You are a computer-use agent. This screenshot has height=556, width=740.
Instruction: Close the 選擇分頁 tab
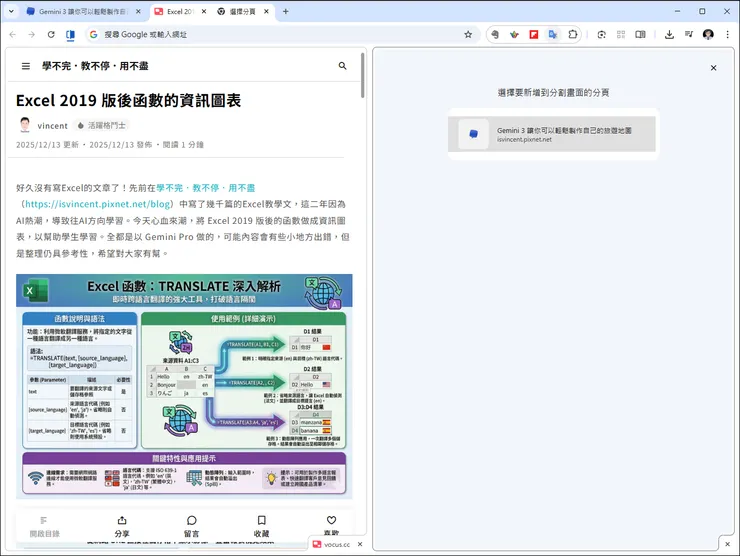[266, 11]
